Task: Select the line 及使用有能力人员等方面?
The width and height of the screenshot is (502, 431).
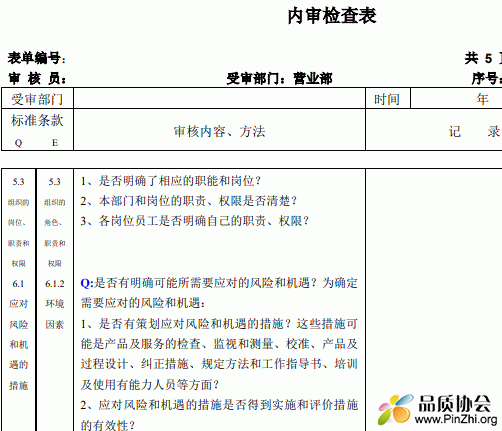Action: (x=150, y=384)
